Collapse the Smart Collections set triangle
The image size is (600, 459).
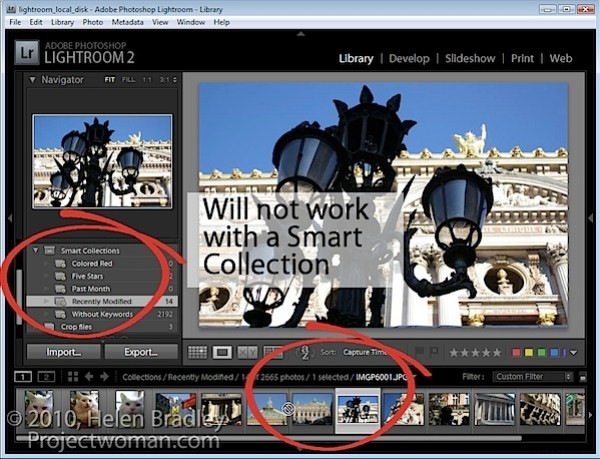pos(35,251)
